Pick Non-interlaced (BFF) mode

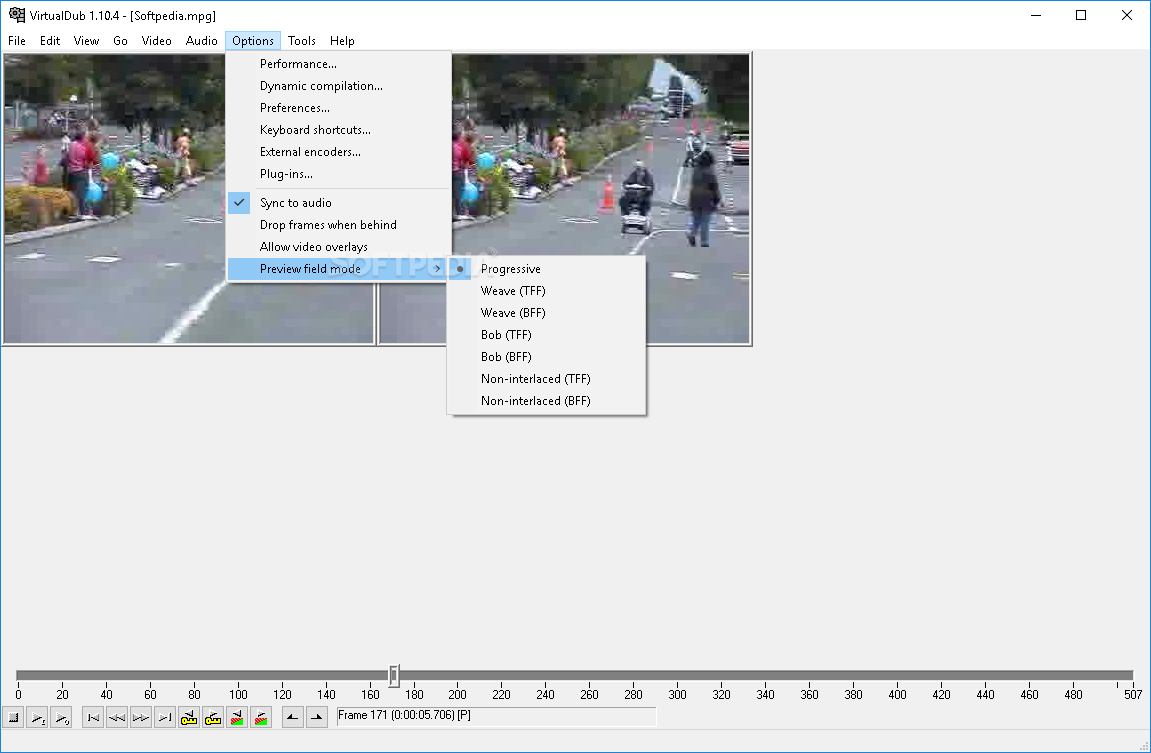546,401
